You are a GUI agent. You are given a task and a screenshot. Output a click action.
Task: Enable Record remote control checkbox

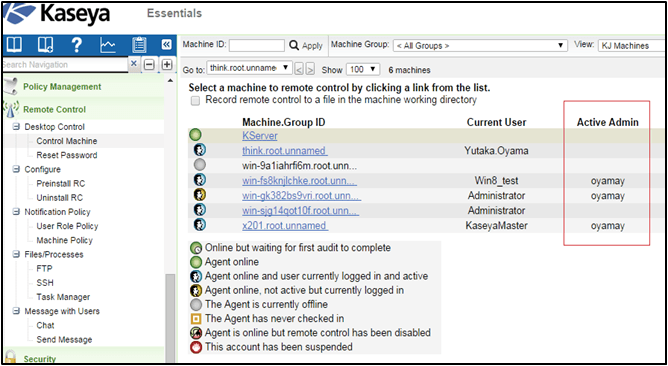(x=195, y=101)
